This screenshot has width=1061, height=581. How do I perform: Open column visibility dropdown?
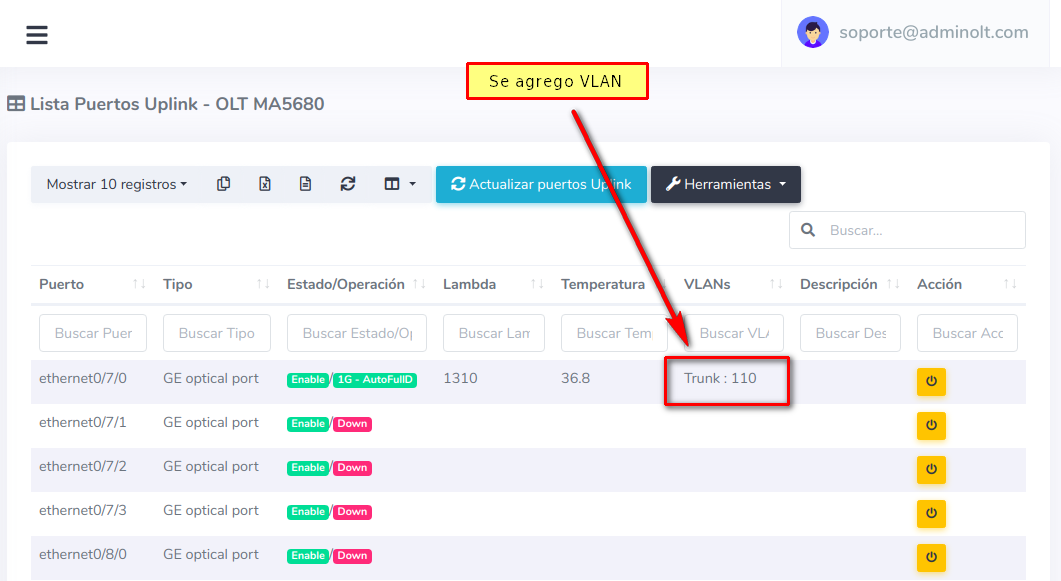point(399,184)
